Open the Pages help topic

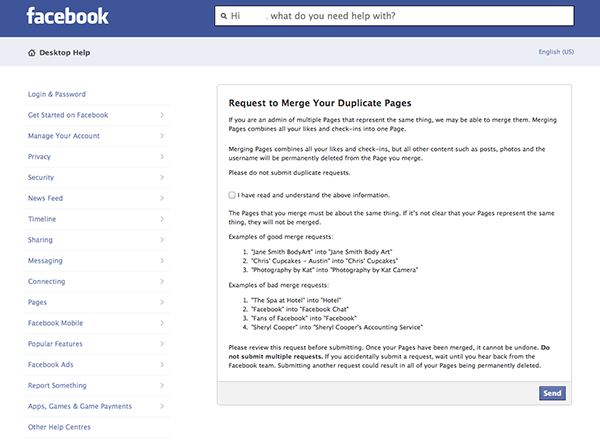37,302
